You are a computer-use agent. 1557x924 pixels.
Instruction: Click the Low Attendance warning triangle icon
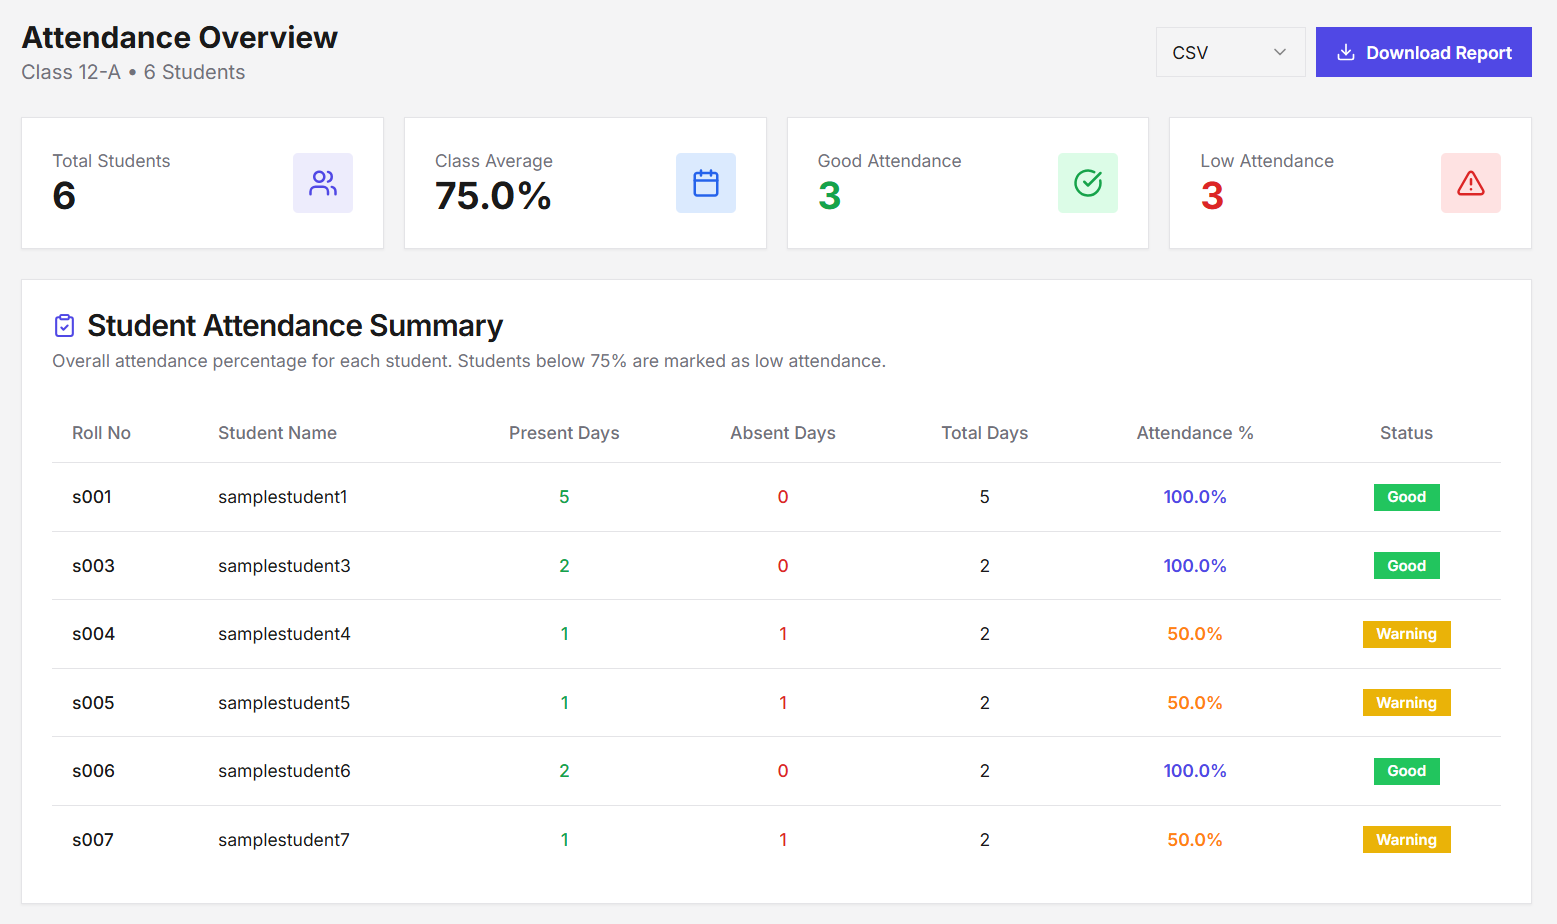pos(1470,183)
